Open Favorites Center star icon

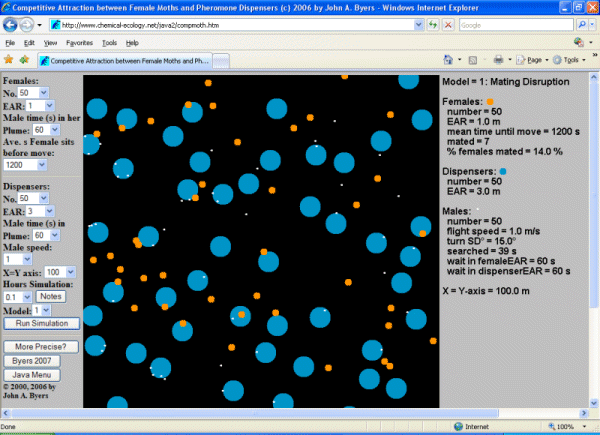8,59
